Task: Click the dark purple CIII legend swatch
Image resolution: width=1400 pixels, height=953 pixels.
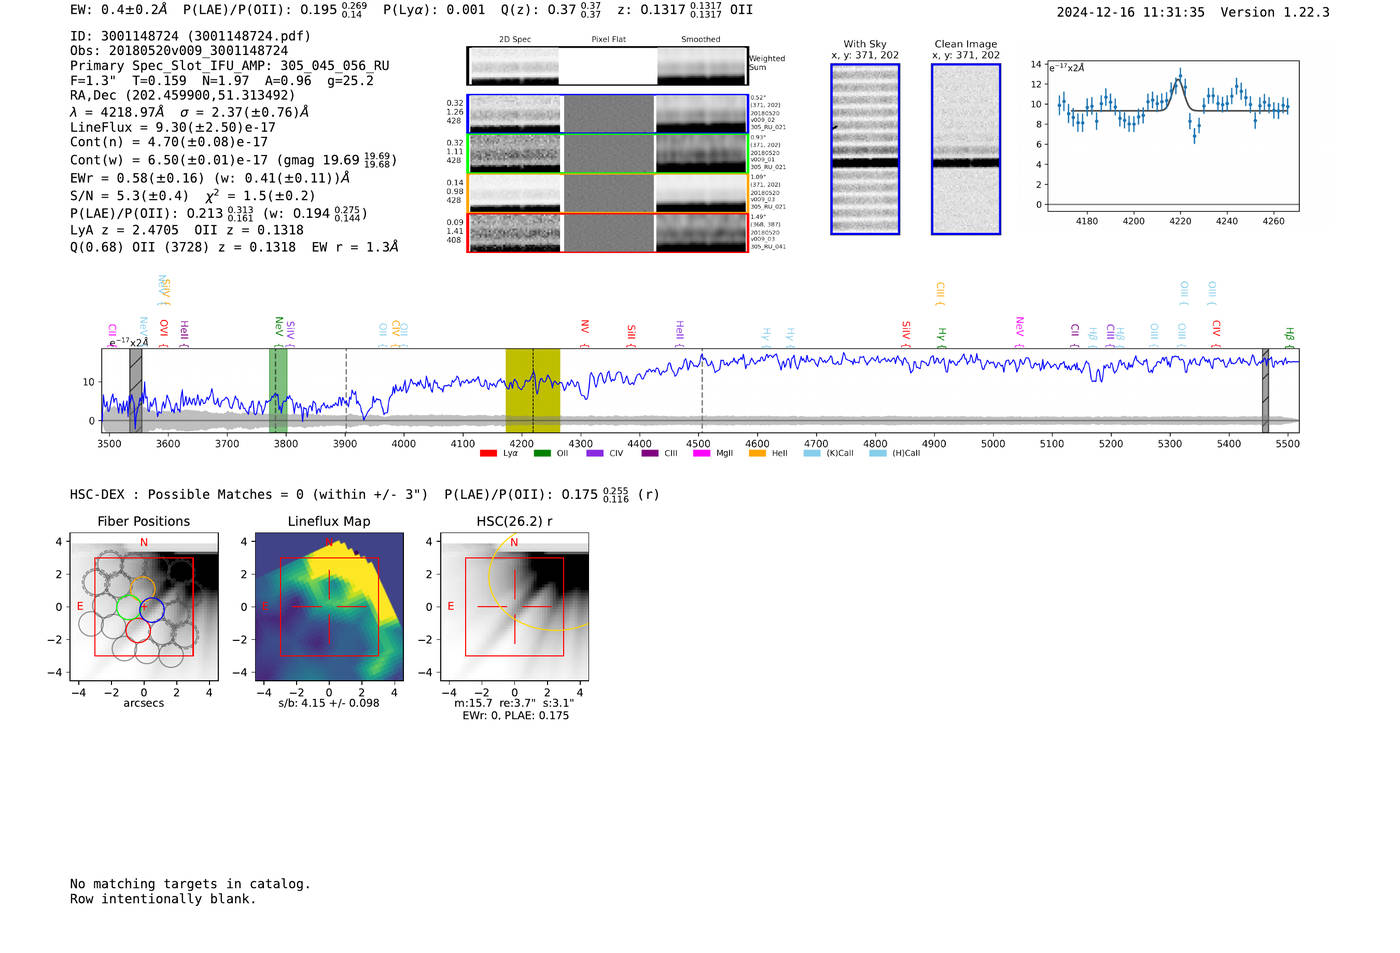Action: [x=650, y=454]
